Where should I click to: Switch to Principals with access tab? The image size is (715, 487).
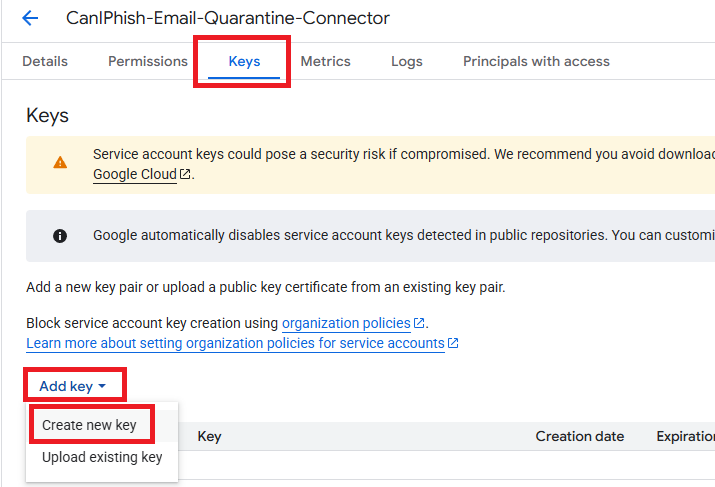point(536,61)
